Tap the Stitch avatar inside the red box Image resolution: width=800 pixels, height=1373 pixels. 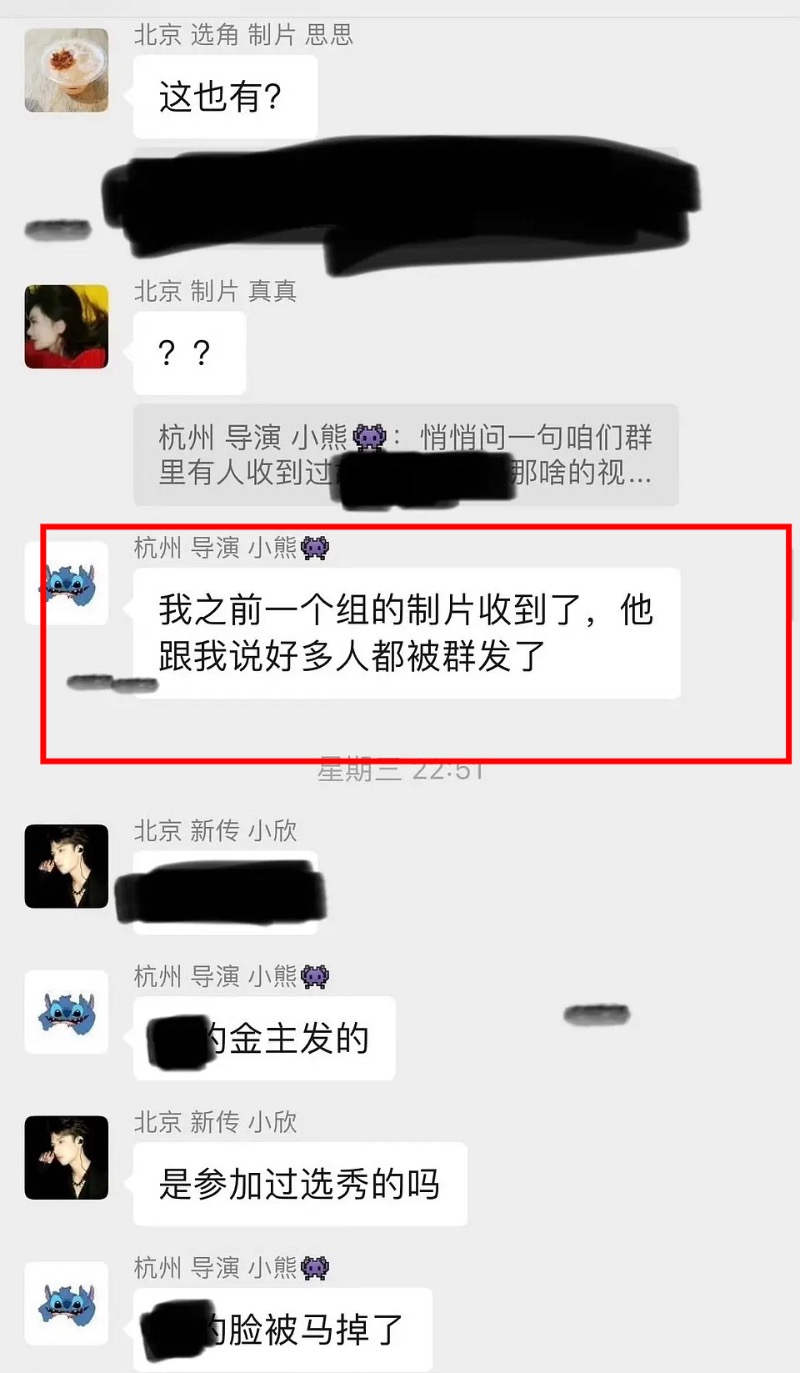66,584
